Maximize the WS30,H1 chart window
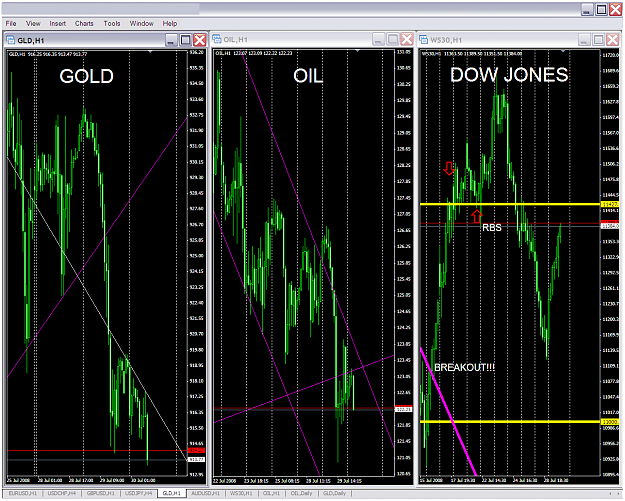This screenshot has width=625, height=501. 598,39
